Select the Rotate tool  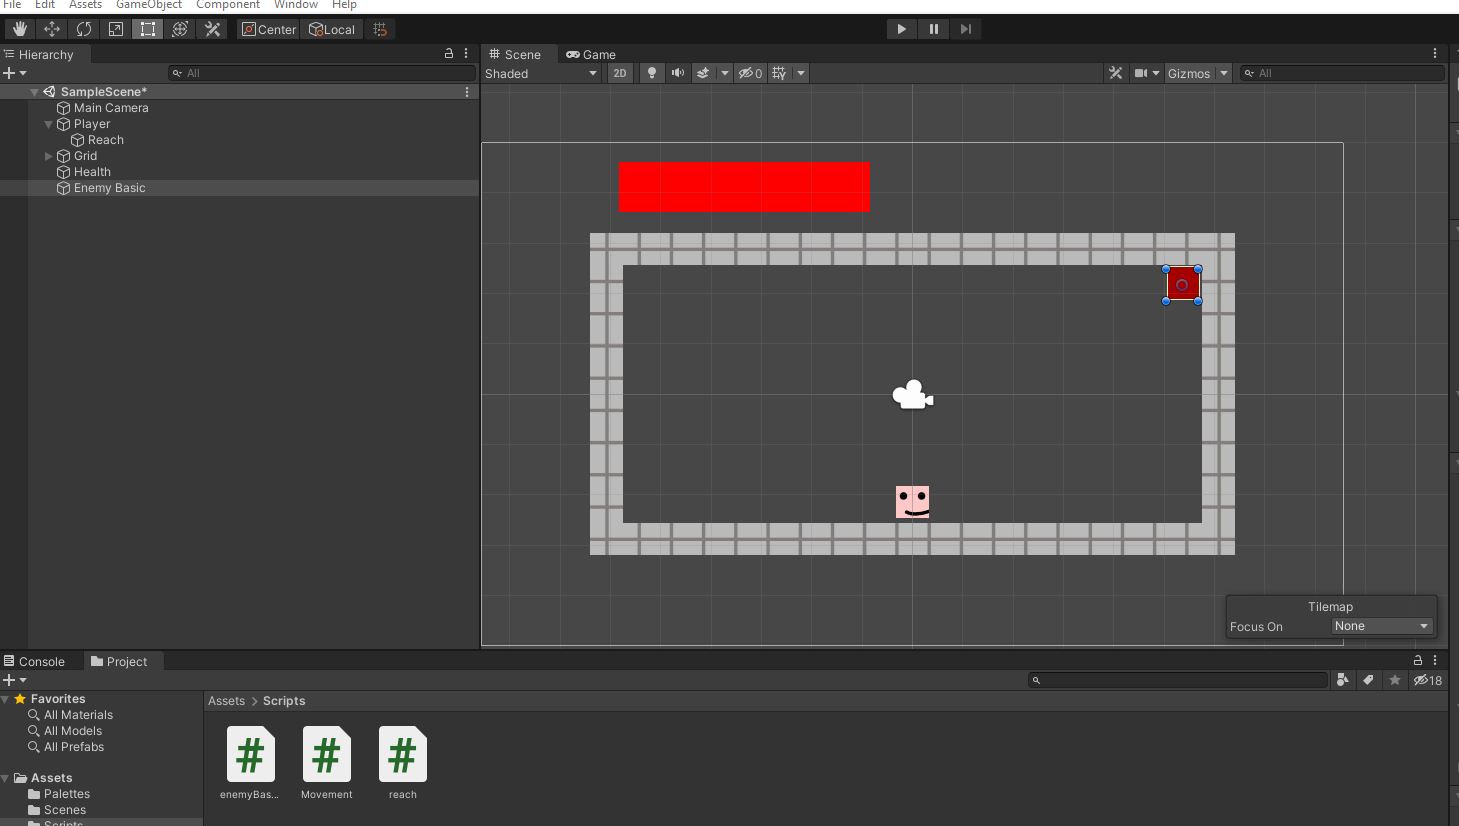coord(84,29)
